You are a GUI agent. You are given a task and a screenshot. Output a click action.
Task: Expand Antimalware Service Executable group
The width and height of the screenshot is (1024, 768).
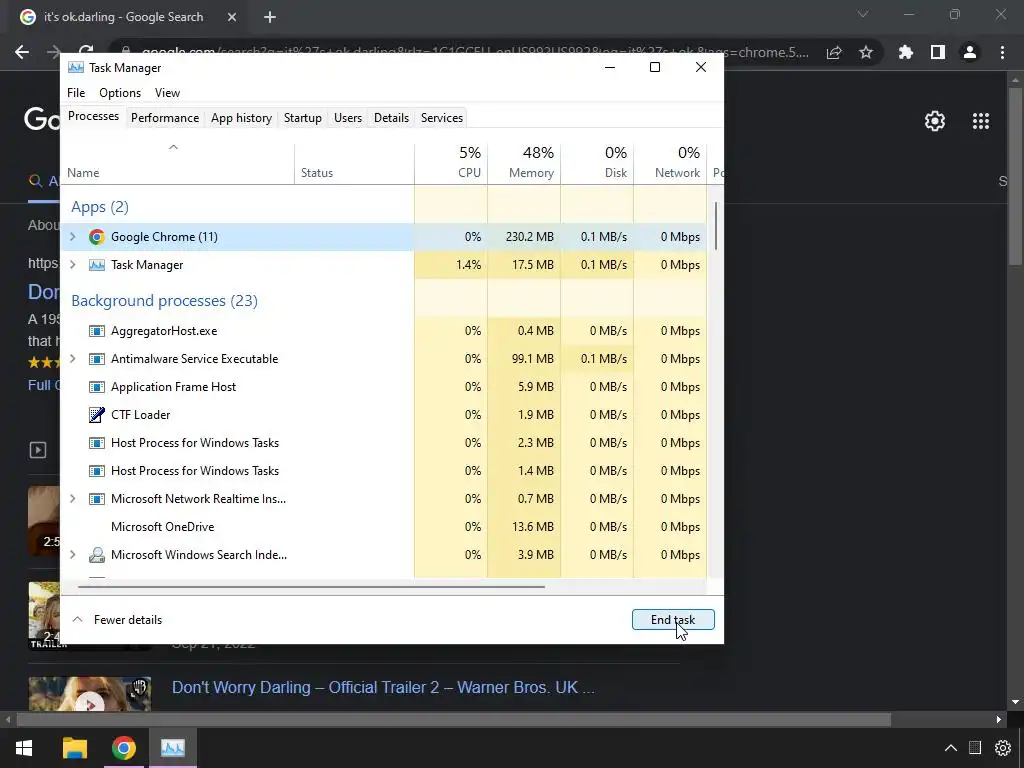tap(72, 359)
